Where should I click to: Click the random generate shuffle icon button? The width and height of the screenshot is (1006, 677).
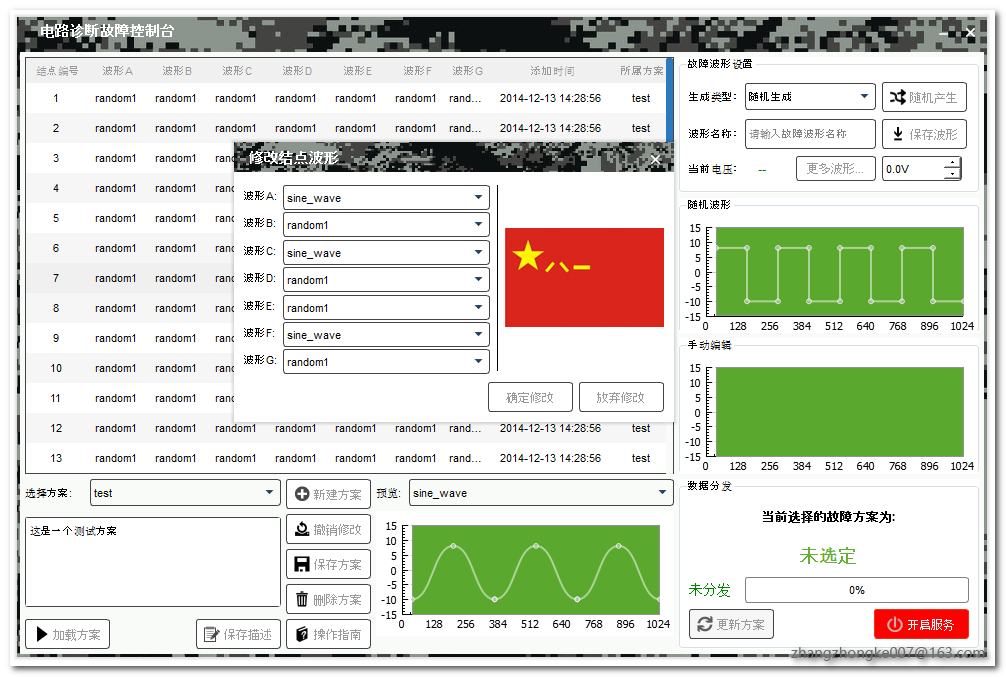point(924,97)
